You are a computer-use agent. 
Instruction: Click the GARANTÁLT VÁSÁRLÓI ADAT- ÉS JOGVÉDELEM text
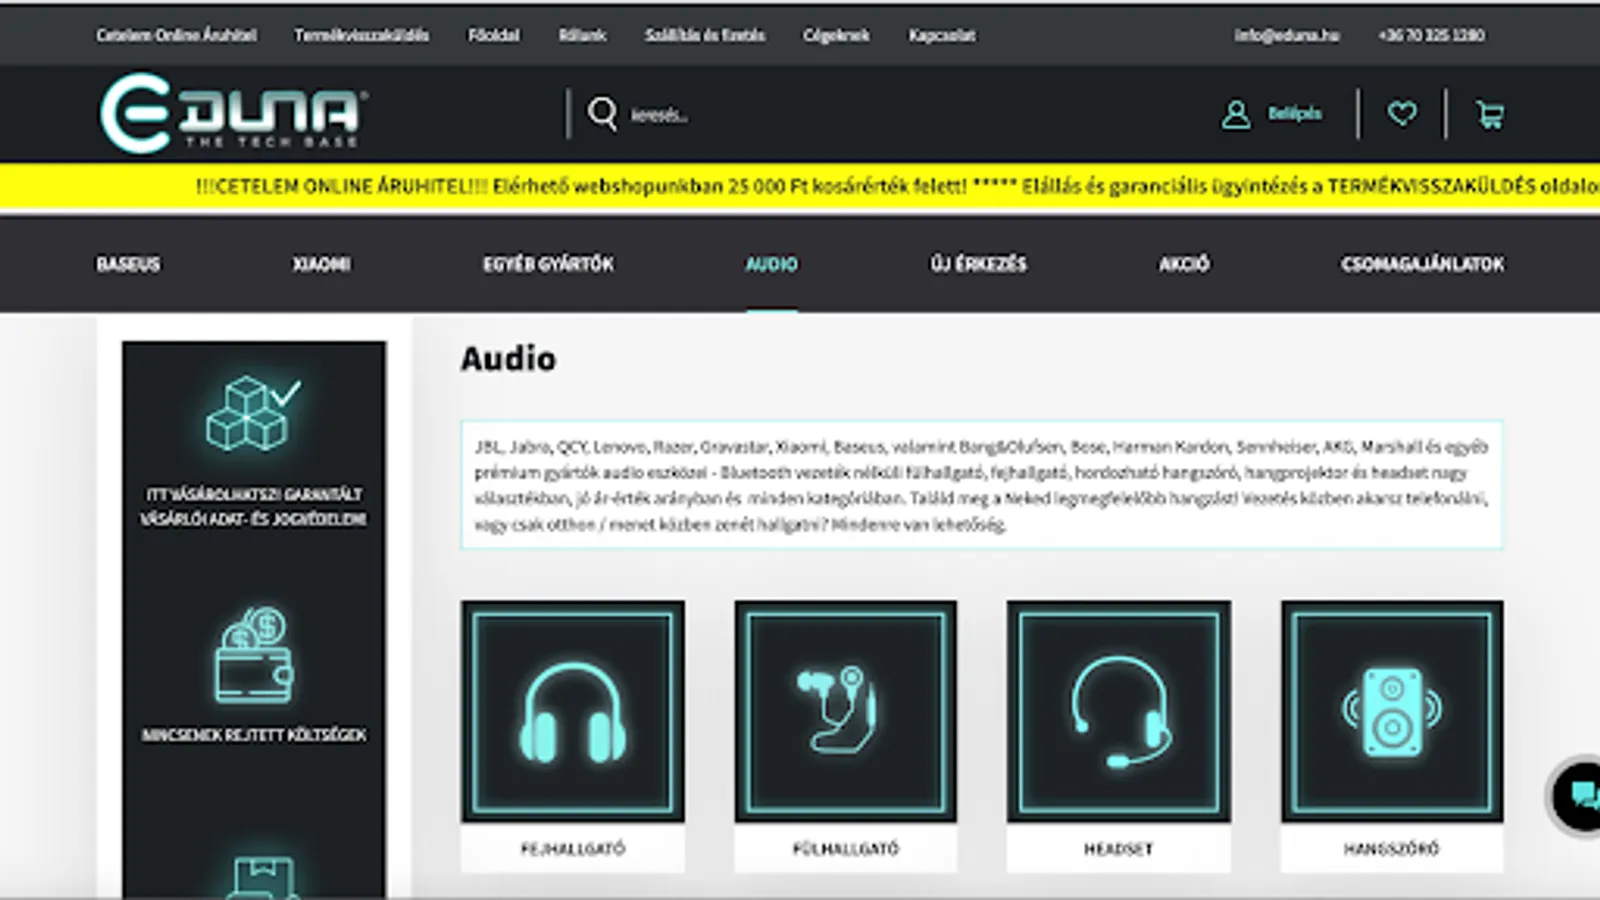254,506
